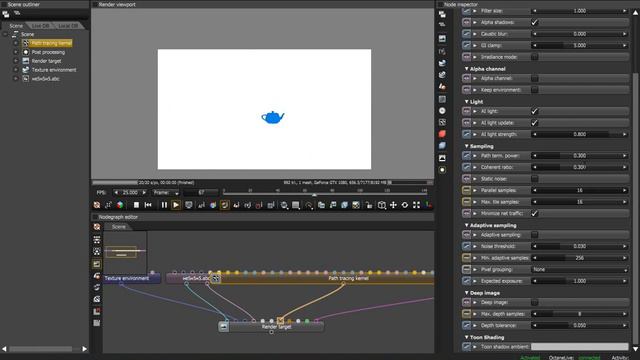Switch to the Live DB tab
This screenshot has height=360, width=640.
pos(40,26)
